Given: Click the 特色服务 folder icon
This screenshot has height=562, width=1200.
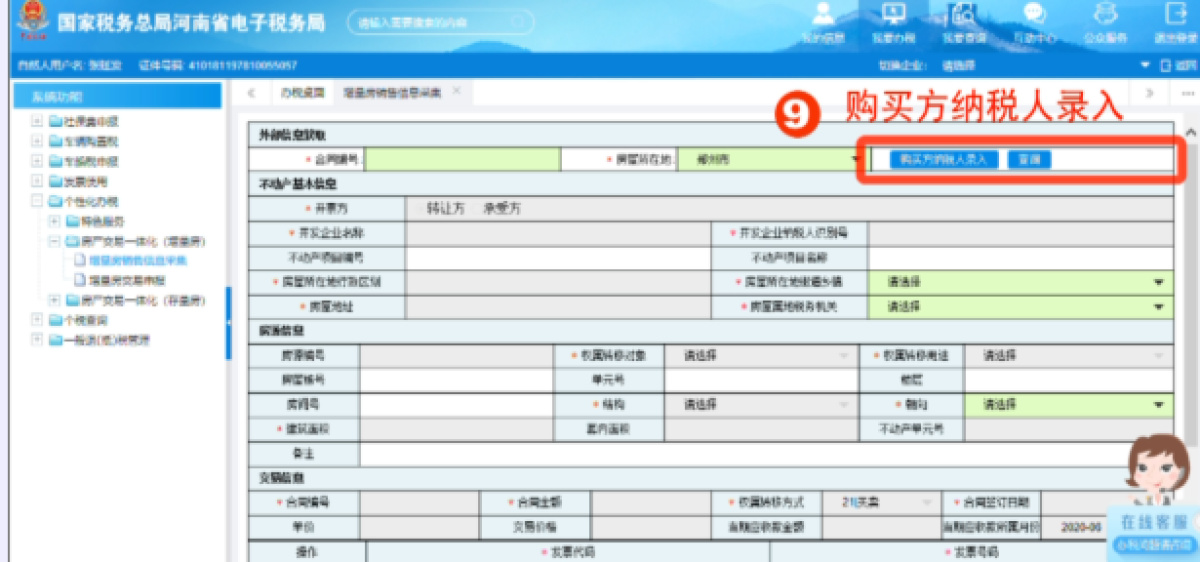Looking at the screenshot, I should [72, 221].
